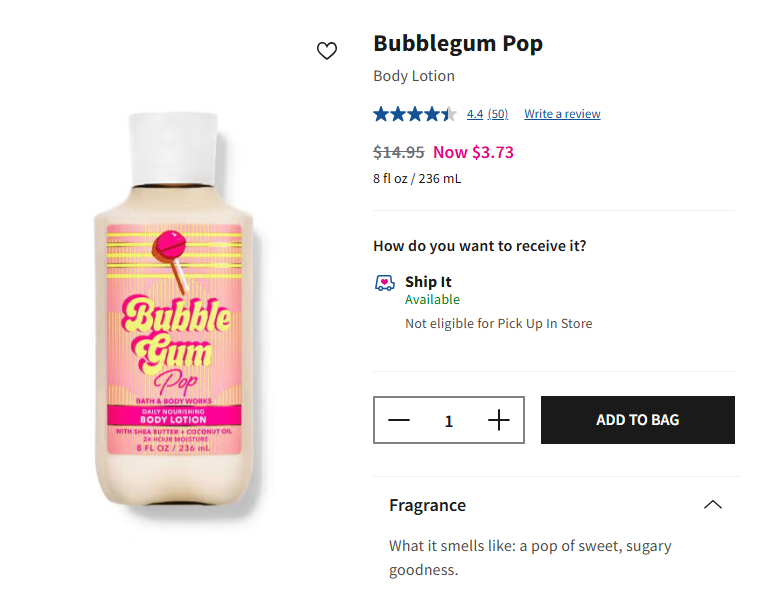Screen dimensions: 760x595
Task: Decrease quantity with the minus button
Action: click(399, 420)
